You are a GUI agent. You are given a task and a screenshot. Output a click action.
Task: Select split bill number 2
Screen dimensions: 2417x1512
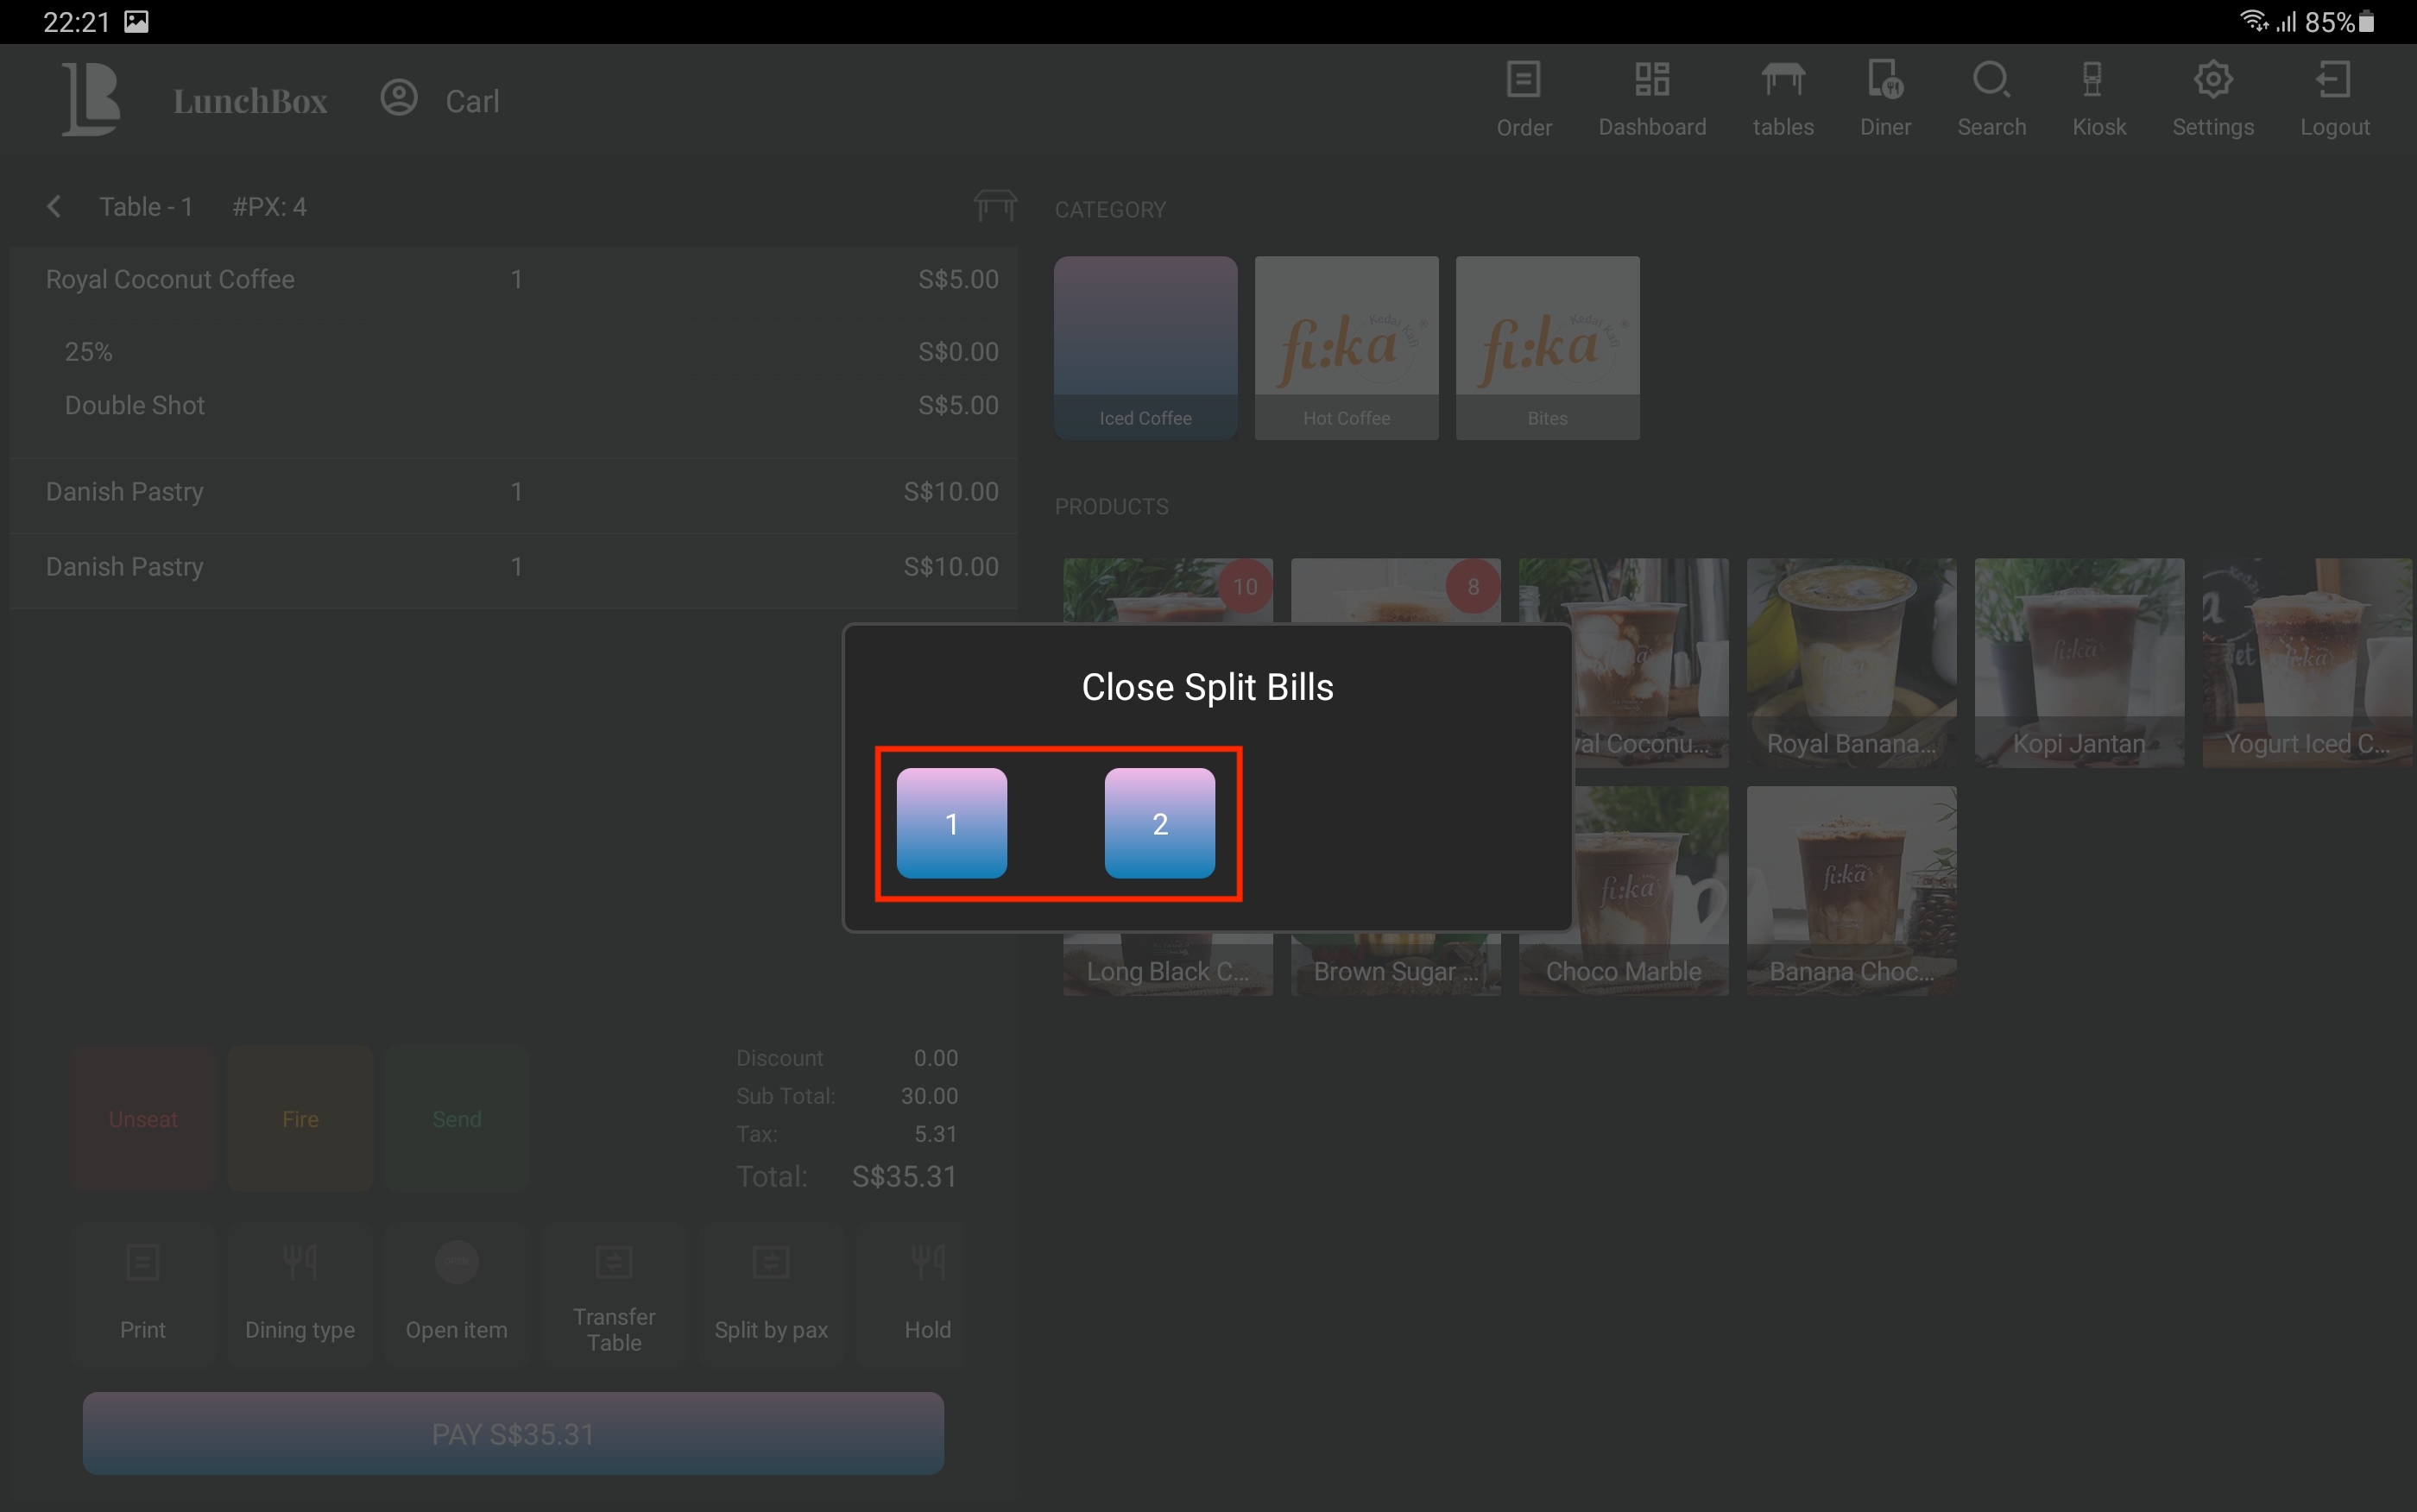tap(1159, 823)
